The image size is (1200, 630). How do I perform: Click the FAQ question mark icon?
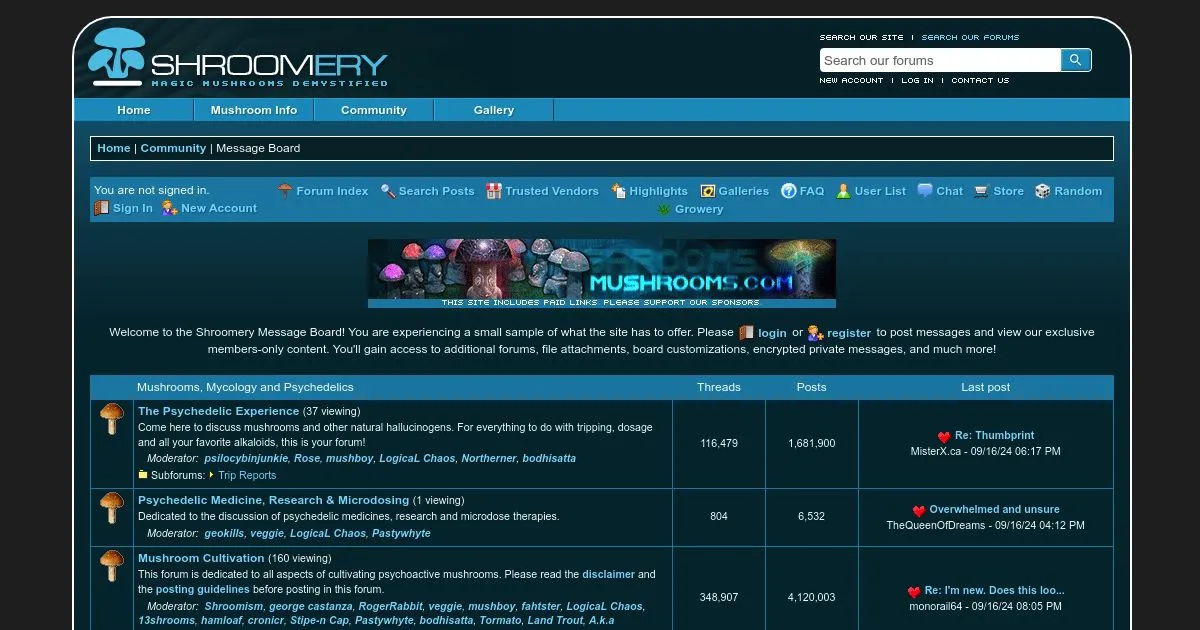click(789, 191)
